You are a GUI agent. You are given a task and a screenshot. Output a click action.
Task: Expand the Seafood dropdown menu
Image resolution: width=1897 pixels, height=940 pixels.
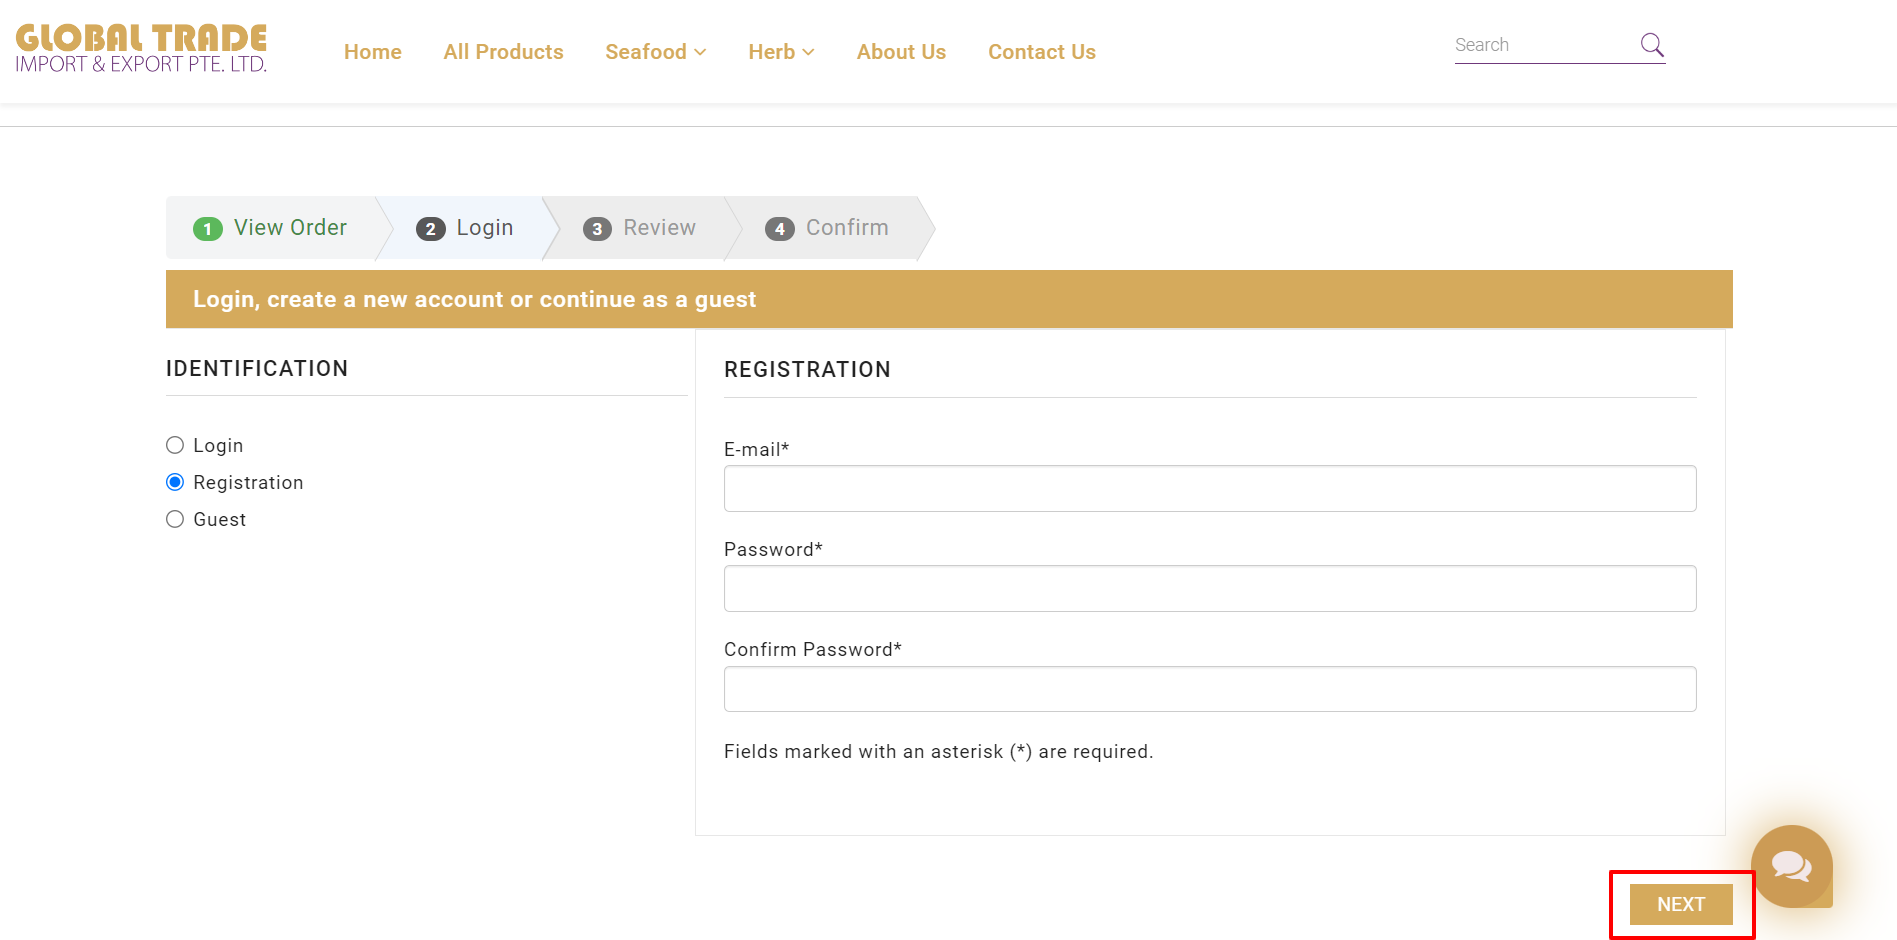point(655,52)
